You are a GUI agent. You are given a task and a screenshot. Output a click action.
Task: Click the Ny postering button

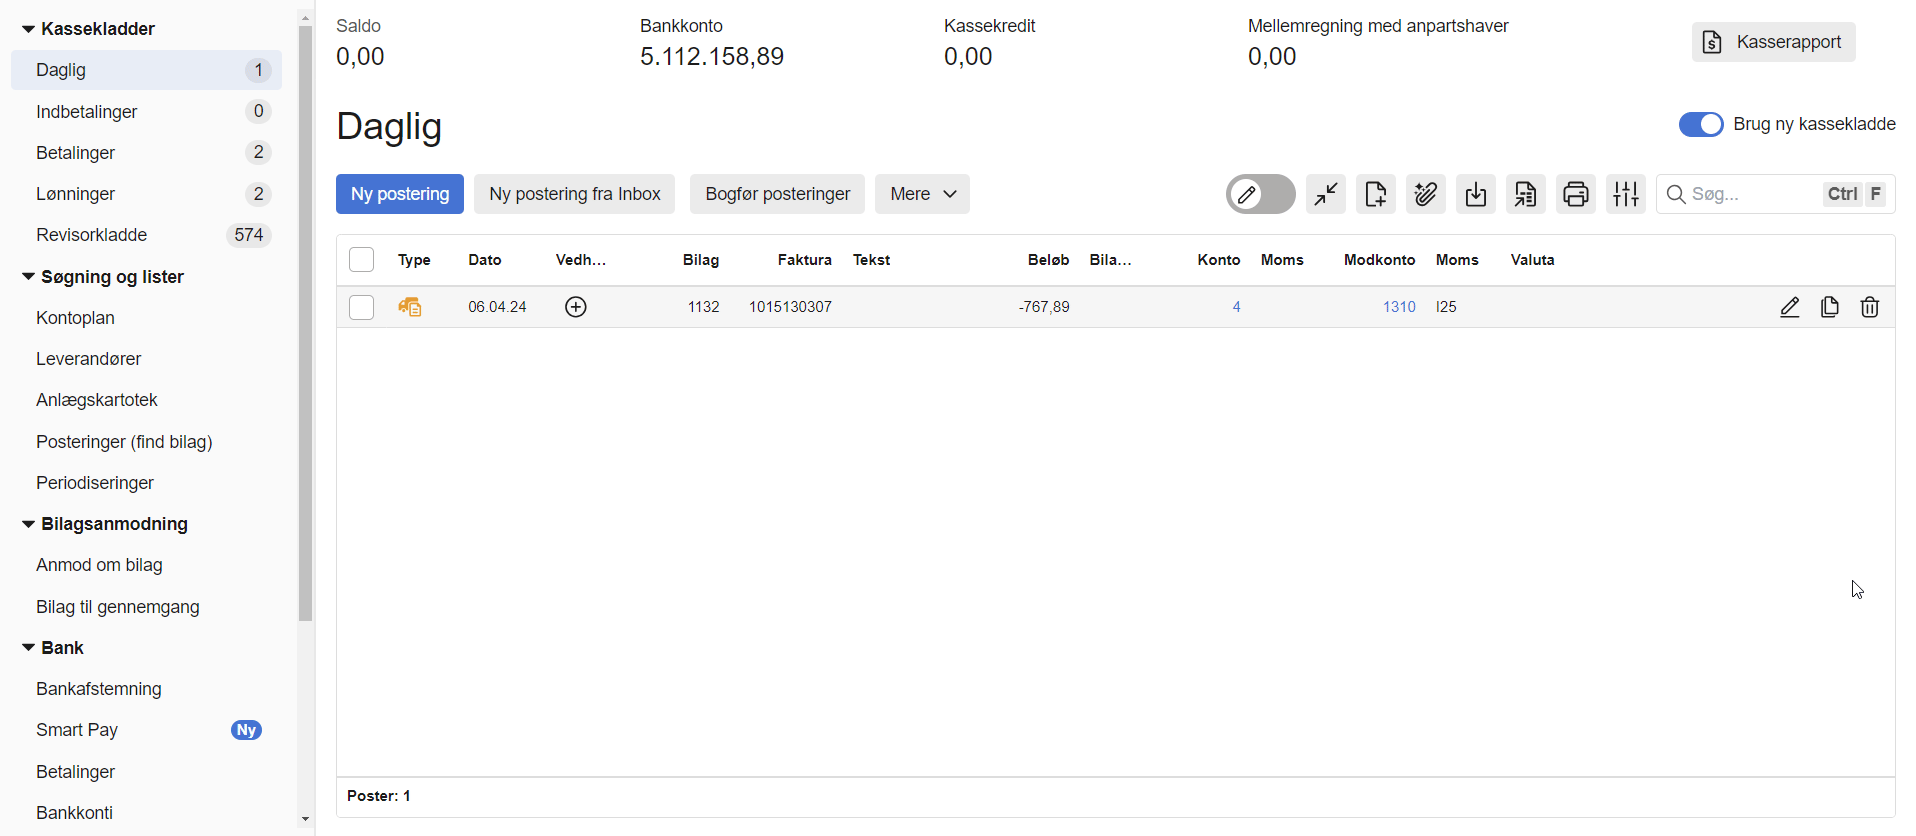(399, 194)
